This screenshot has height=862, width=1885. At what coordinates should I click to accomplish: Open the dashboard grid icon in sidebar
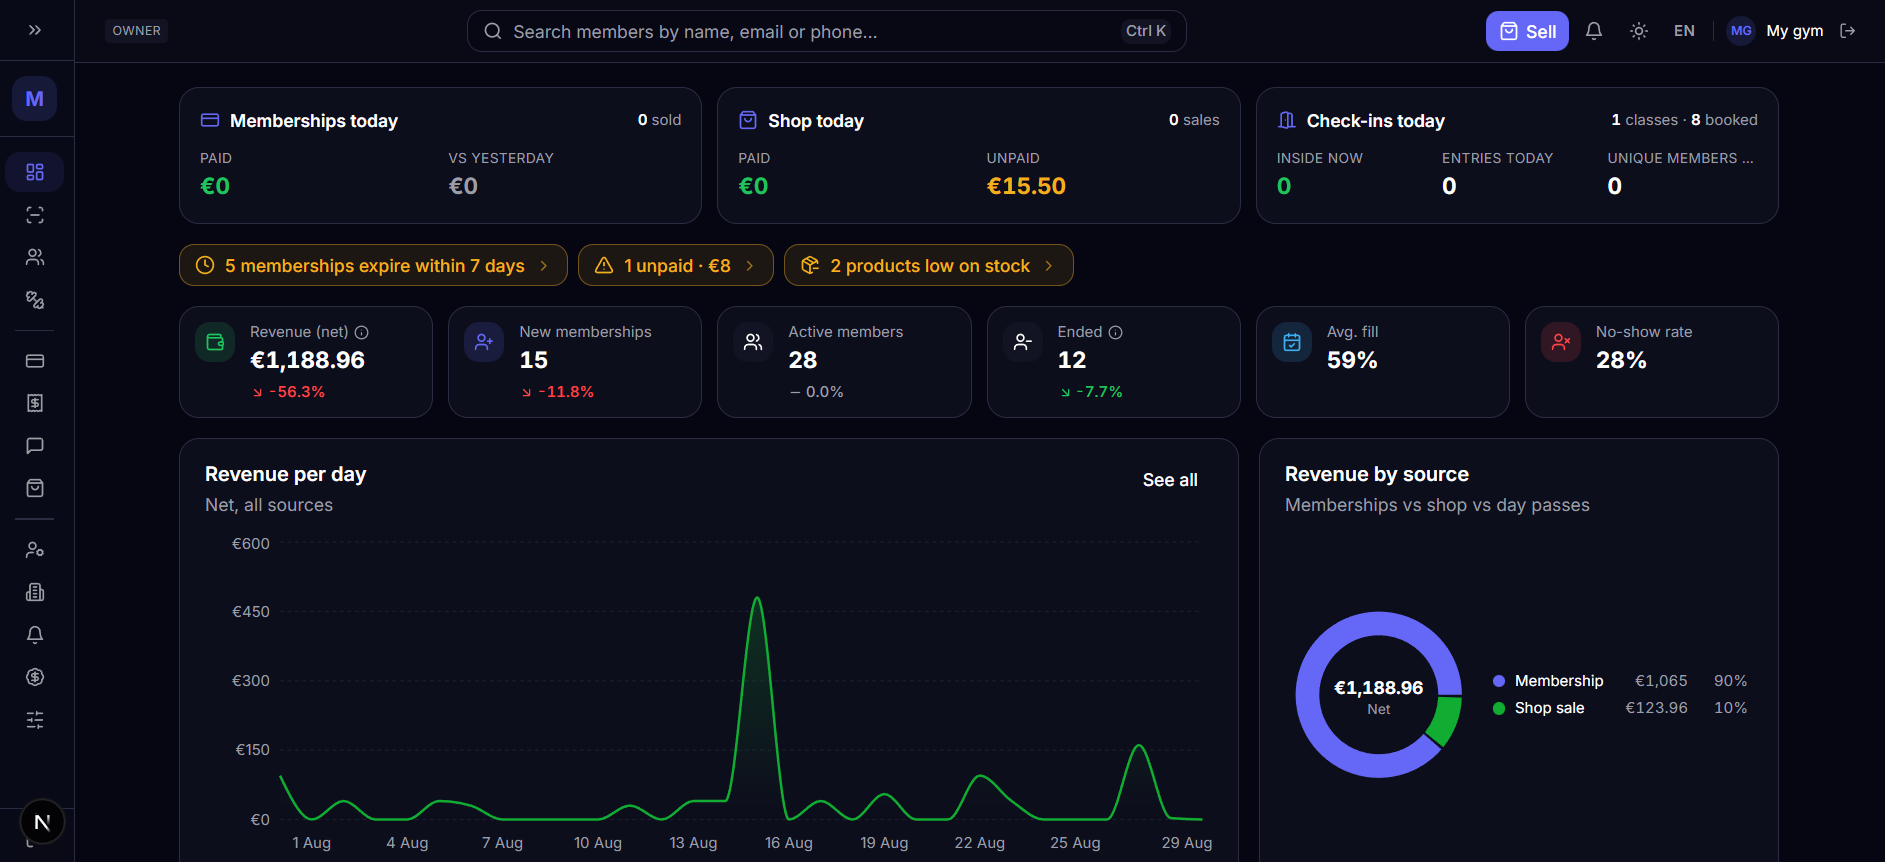click(x=35, y=172)
